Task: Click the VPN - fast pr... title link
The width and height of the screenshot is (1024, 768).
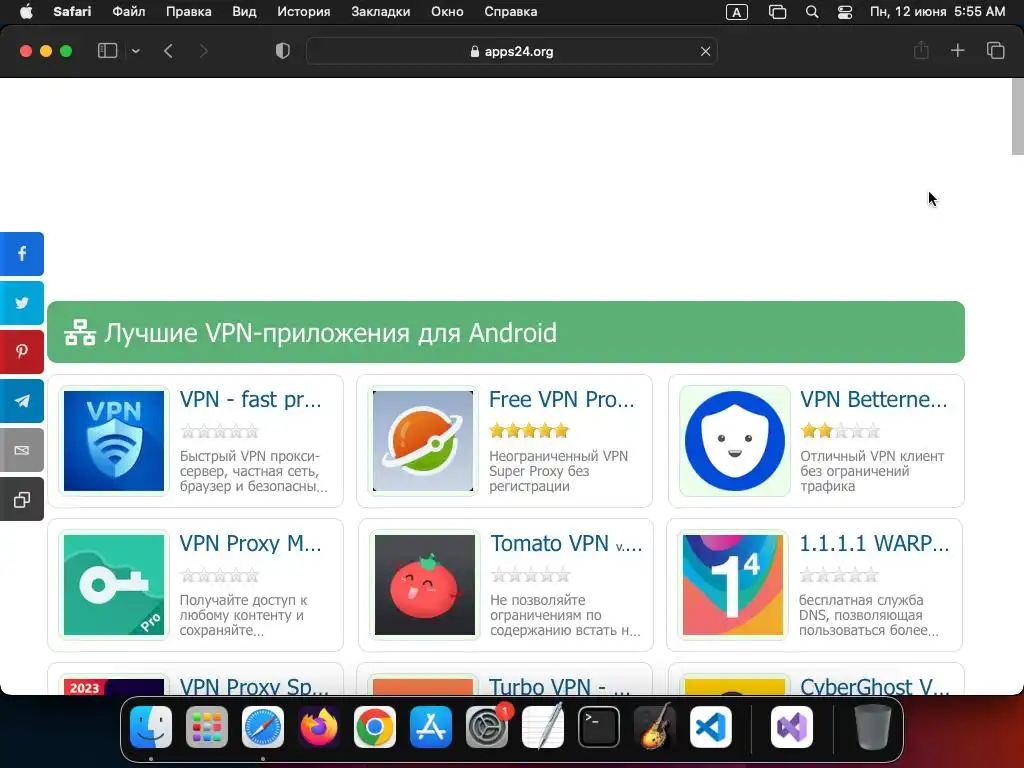Action: point(250,399)
